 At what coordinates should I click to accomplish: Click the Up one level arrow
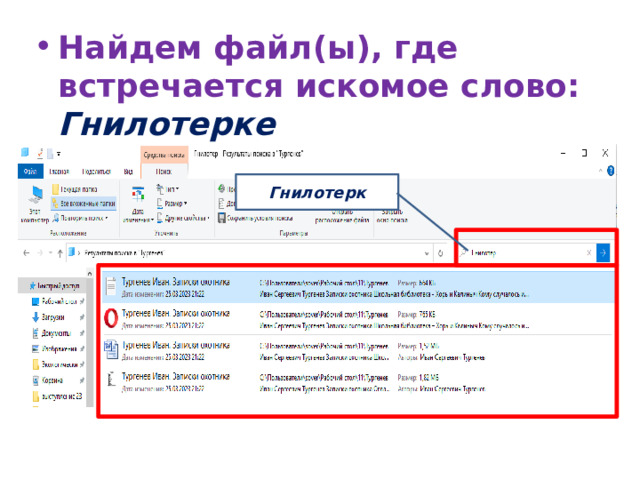click(60, 253)
